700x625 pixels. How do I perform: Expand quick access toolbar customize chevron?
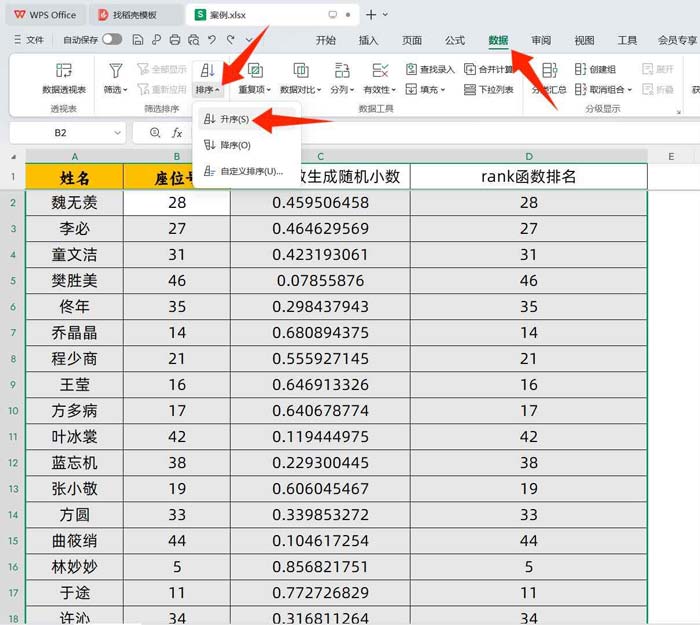click(x=249, y=40)
